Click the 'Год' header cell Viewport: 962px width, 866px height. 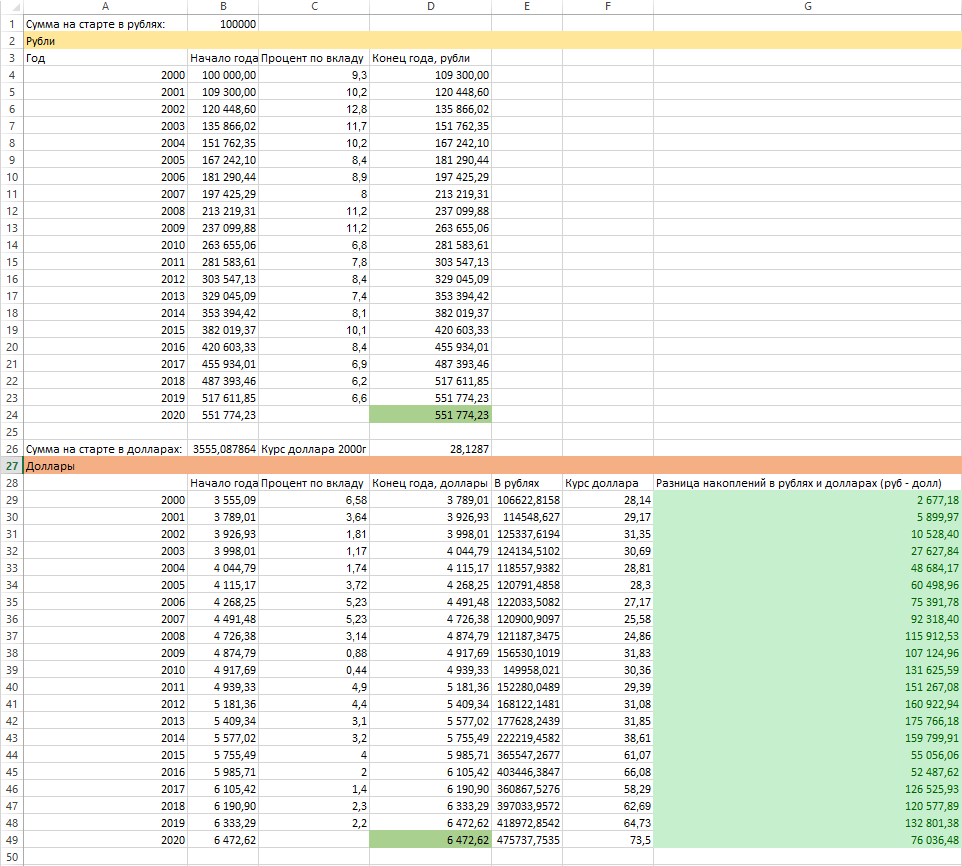pos(105,58)
